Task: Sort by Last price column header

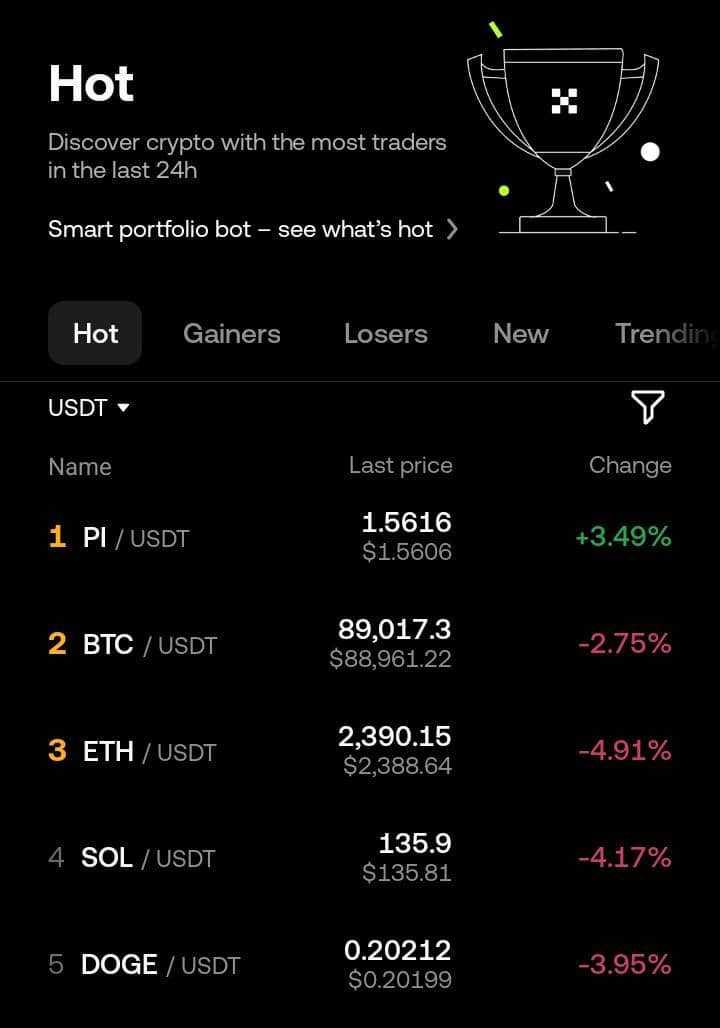Action: coord(400,465)
